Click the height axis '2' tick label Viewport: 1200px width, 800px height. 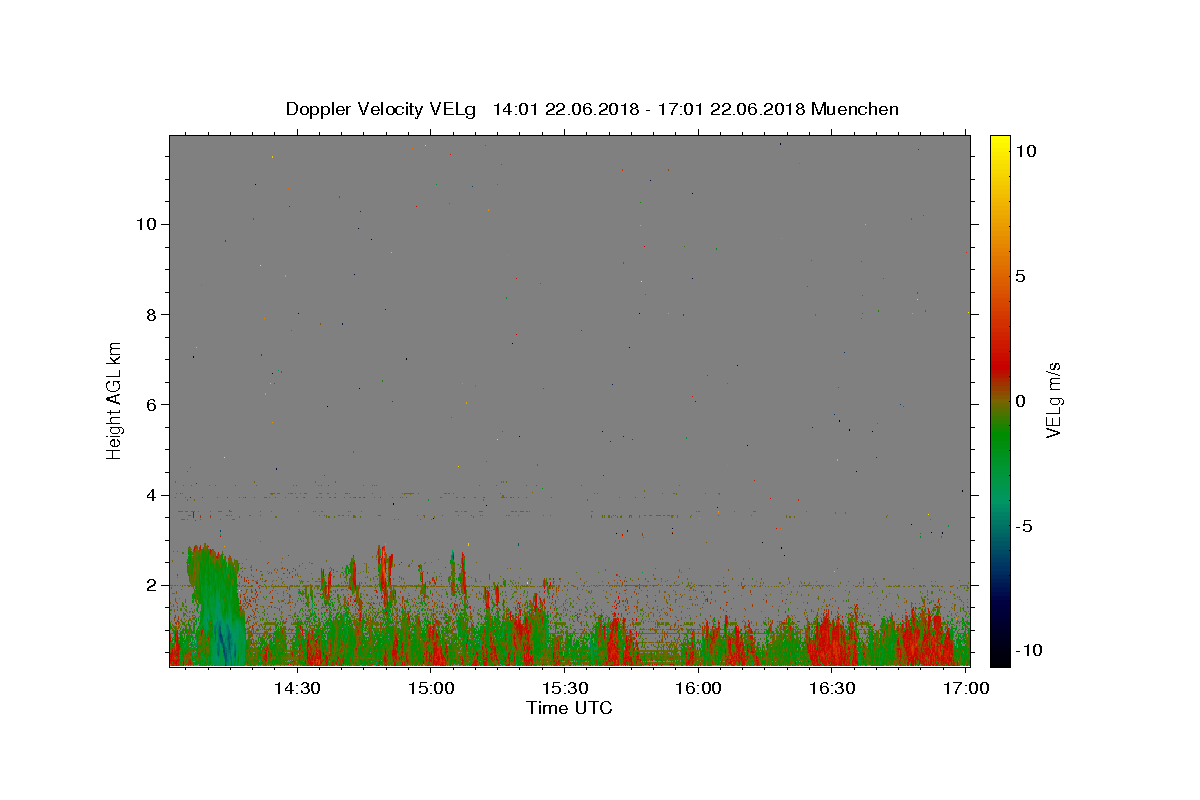151,585
